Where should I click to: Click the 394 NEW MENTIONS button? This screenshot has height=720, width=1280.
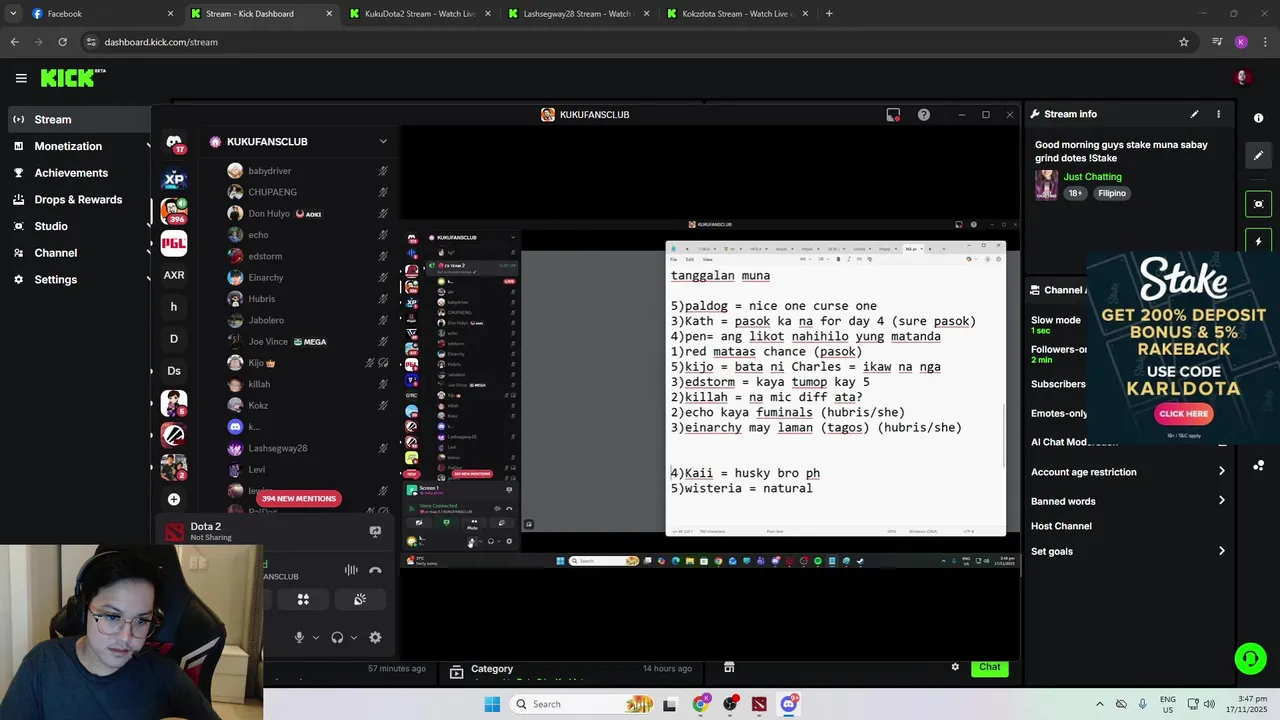[x=298, y=499]
